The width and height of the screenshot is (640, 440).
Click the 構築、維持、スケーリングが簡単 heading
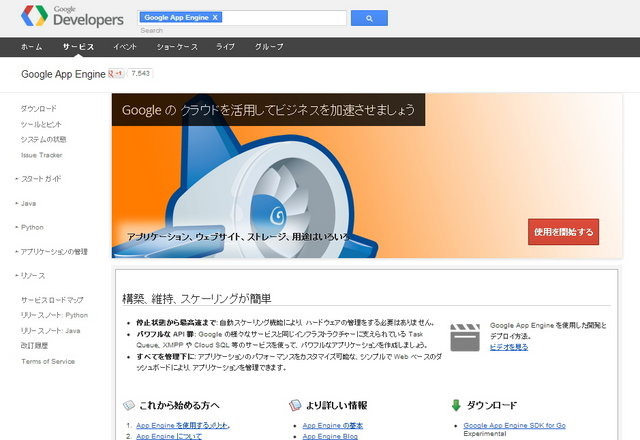tap(197, 298)
